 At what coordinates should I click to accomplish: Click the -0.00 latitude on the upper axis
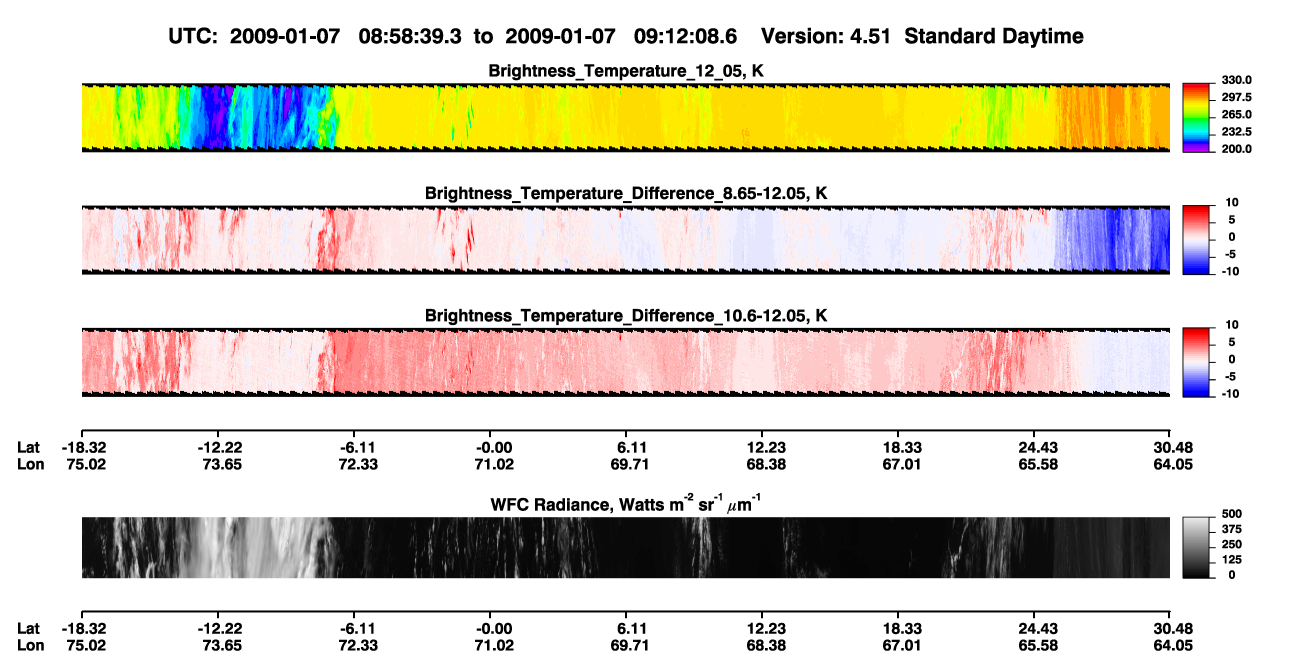click(x=490, y=447)
